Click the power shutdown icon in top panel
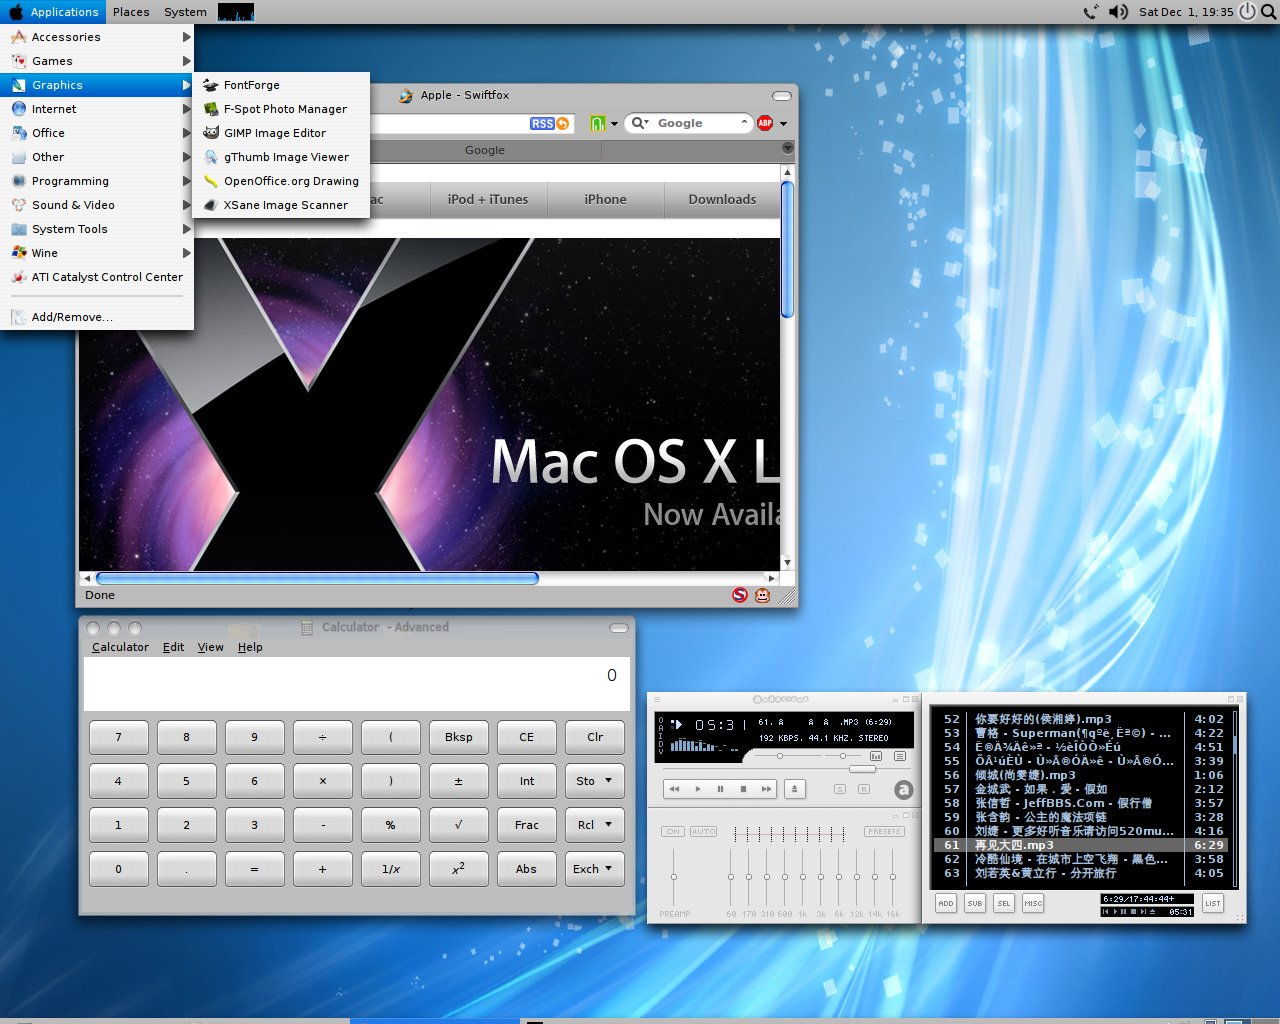The image size is (1280, 1024). 1247,12
